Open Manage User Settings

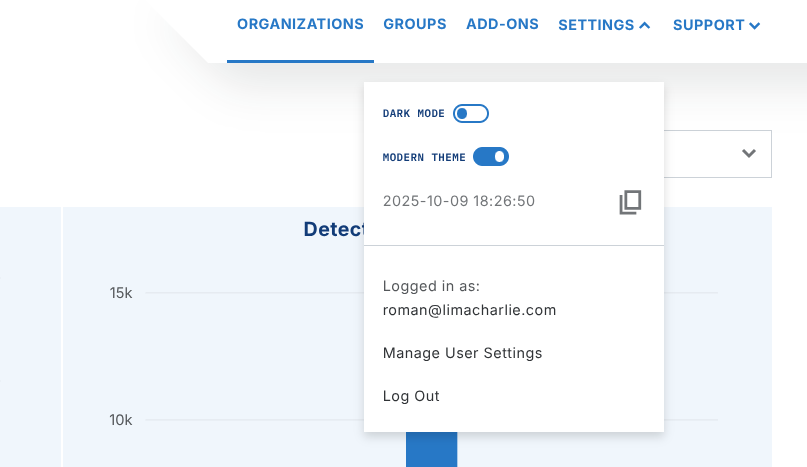tap(462, 353)
